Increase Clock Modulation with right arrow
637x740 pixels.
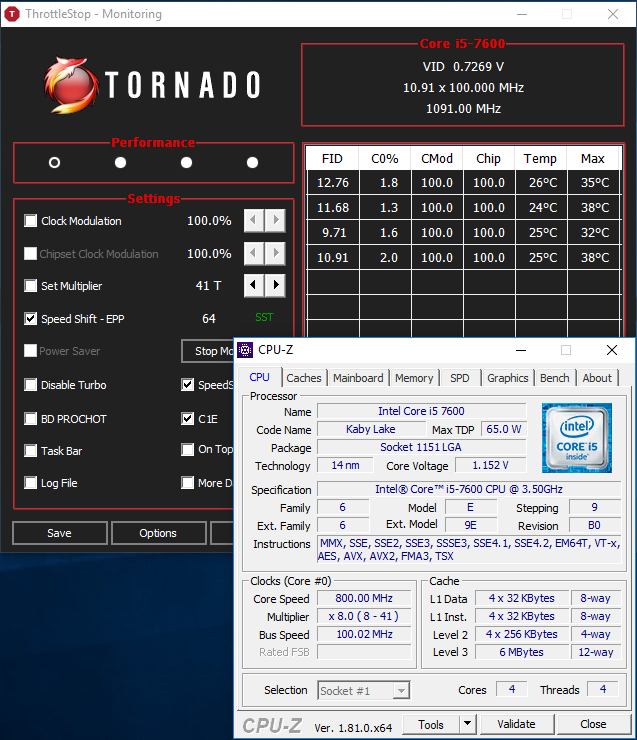276,220
